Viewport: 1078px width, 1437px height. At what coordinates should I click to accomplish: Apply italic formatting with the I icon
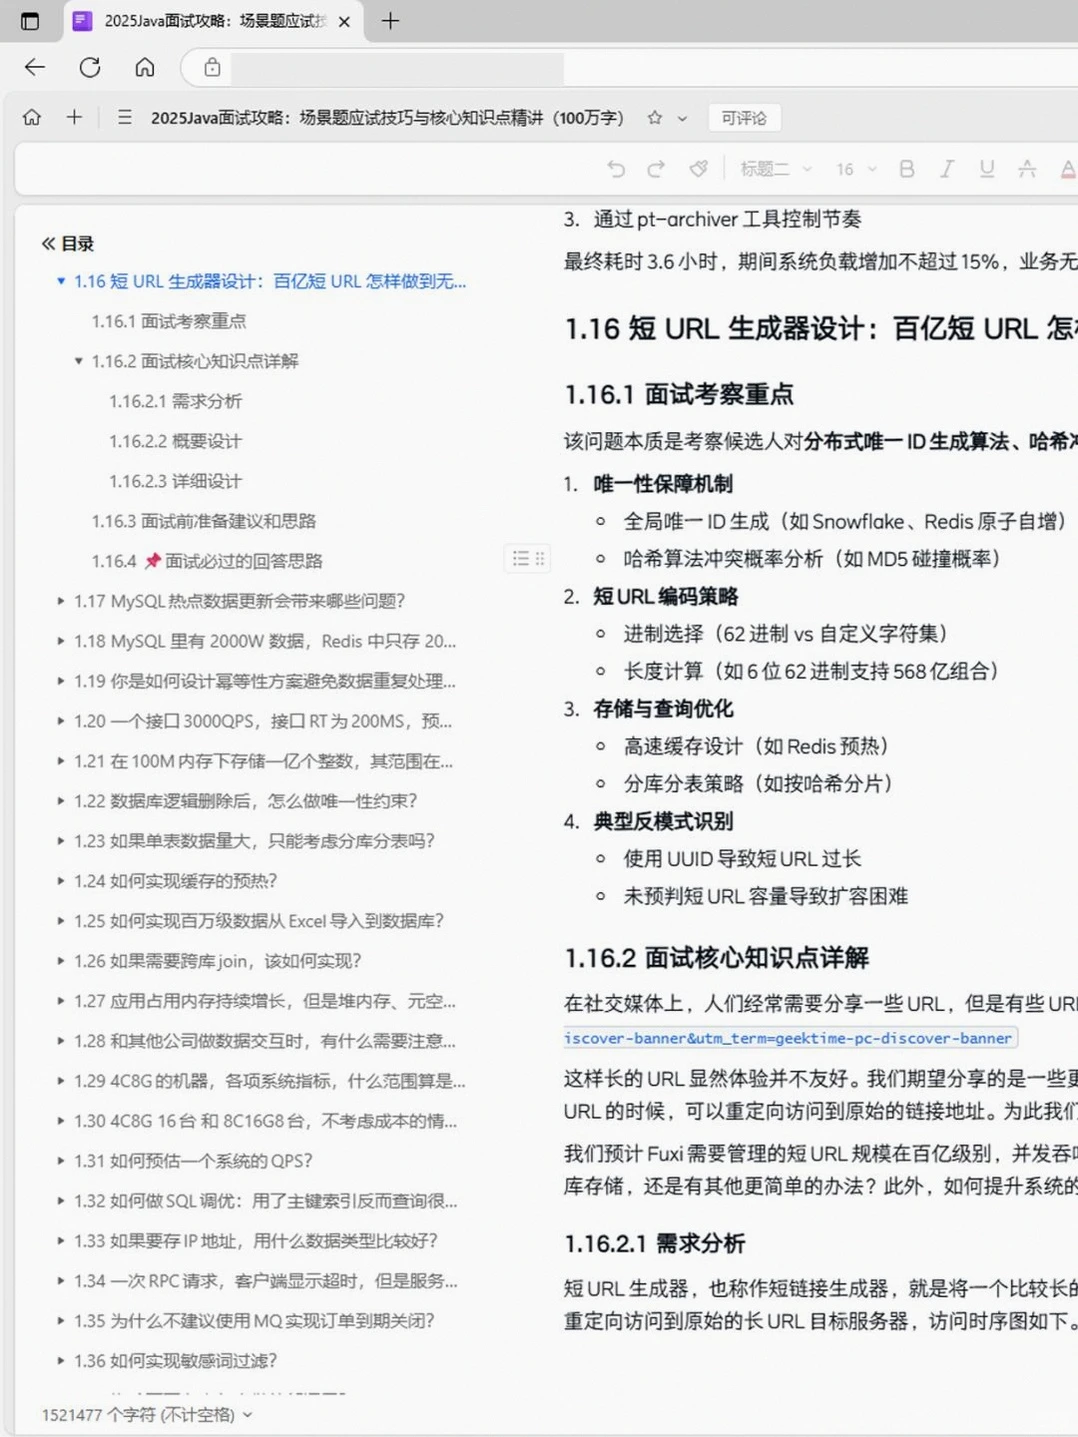pos(947,169)
